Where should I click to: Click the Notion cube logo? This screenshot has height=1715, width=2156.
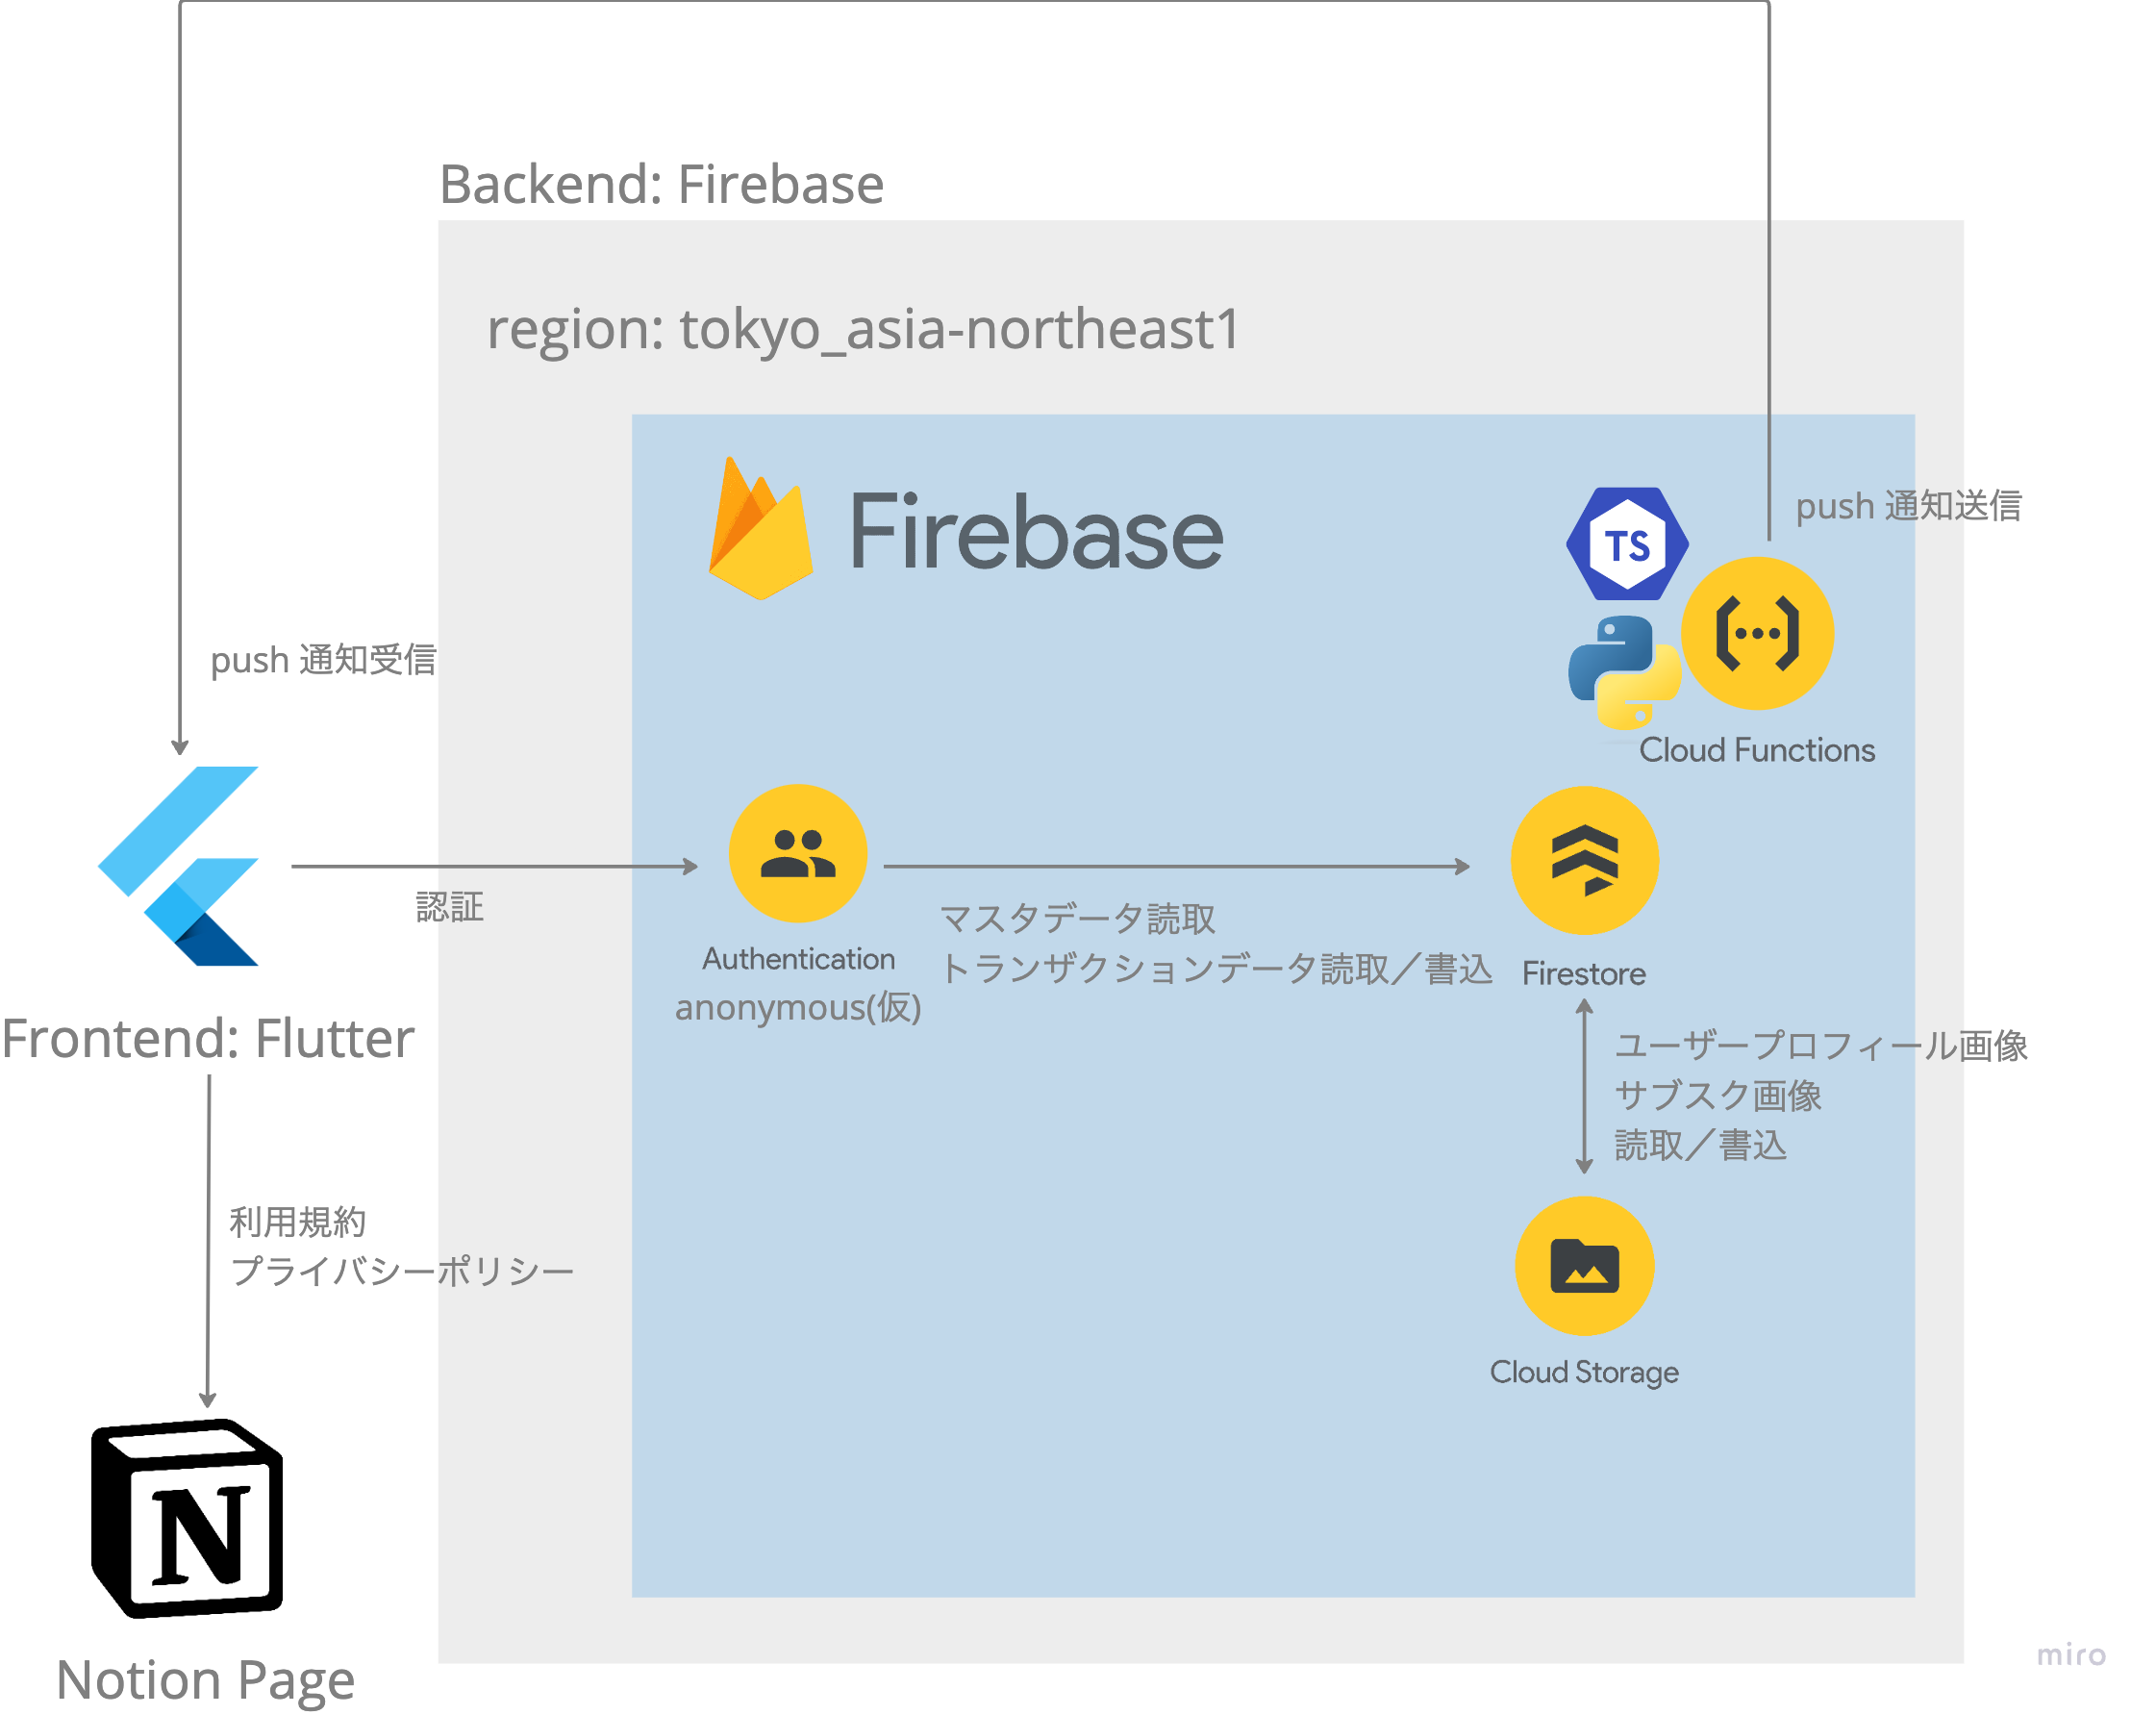(188, 1518)
